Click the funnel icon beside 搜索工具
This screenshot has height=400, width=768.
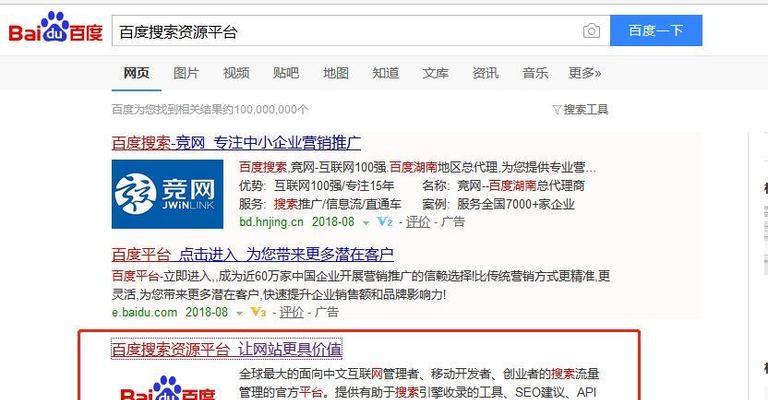tap(556, 110)
